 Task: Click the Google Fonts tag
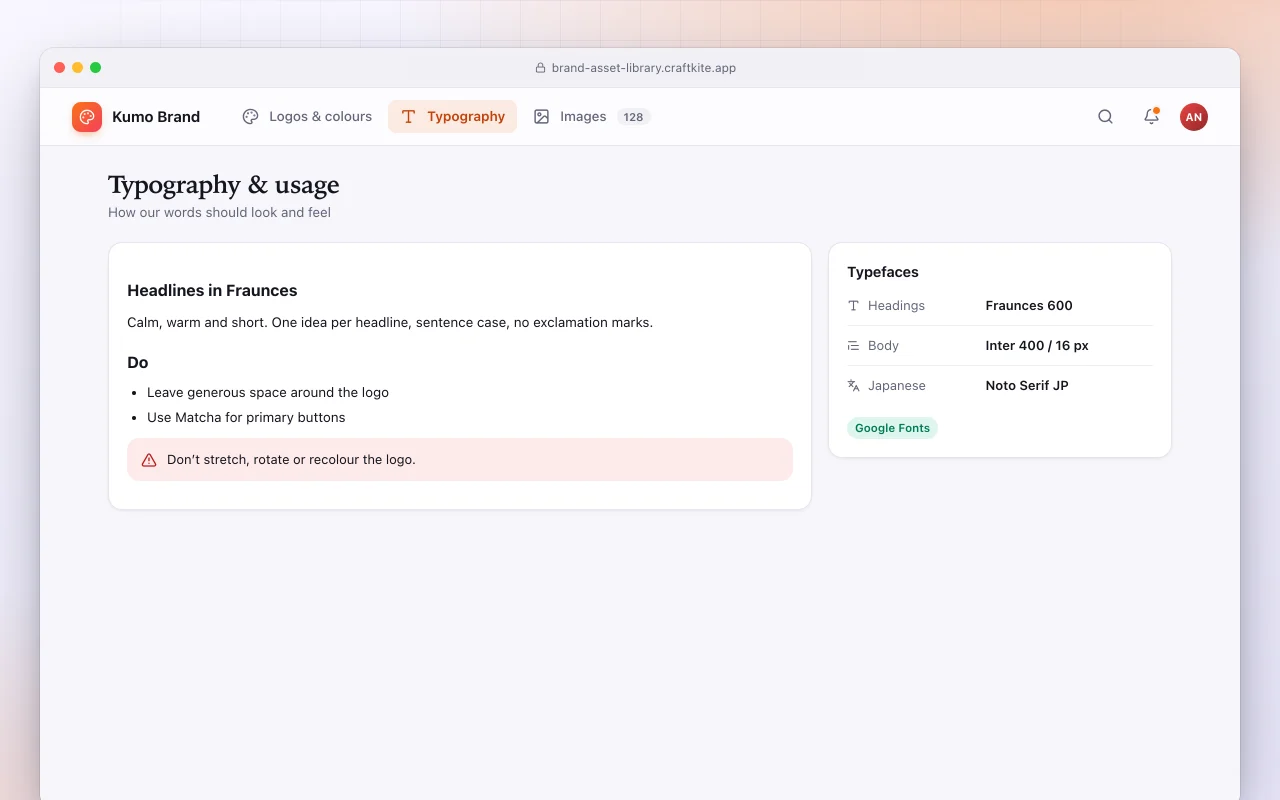coord(892,428)
